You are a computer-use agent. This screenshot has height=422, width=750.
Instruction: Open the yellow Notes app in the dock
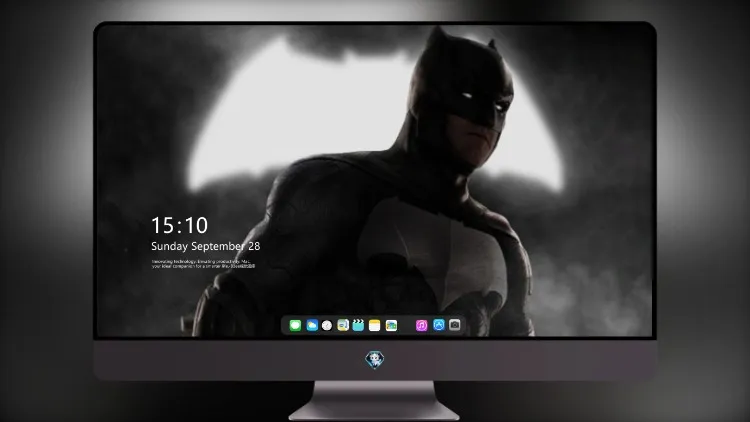point(375,325)
